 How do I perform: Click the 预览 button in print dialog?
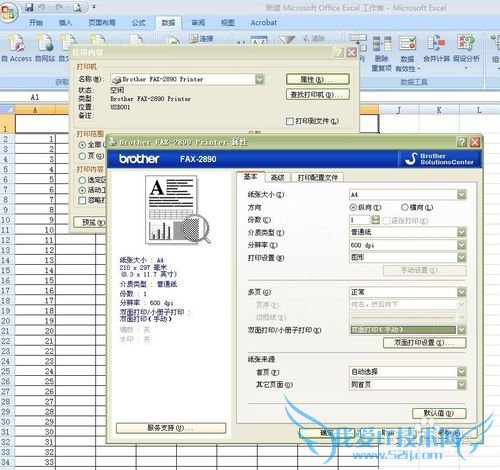(90, 222)
